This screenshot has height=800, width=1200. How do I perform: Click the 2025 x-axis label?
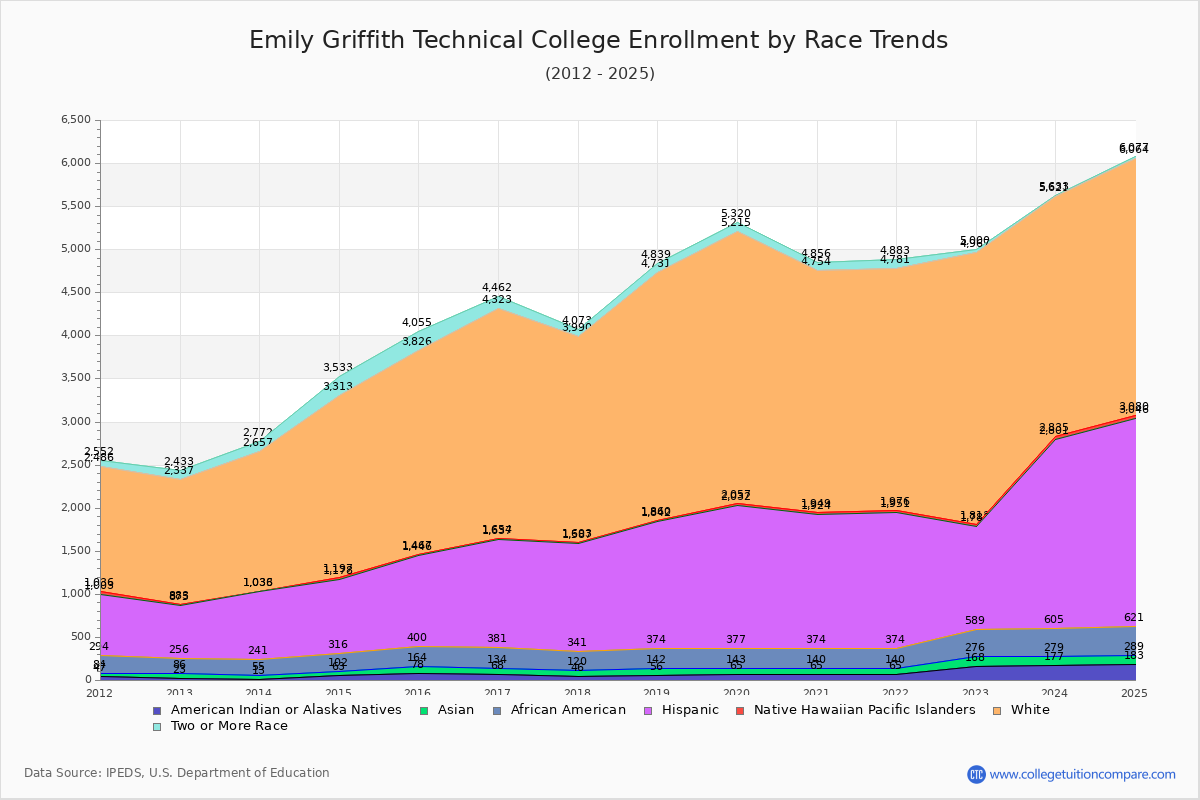coord(1135,692)
